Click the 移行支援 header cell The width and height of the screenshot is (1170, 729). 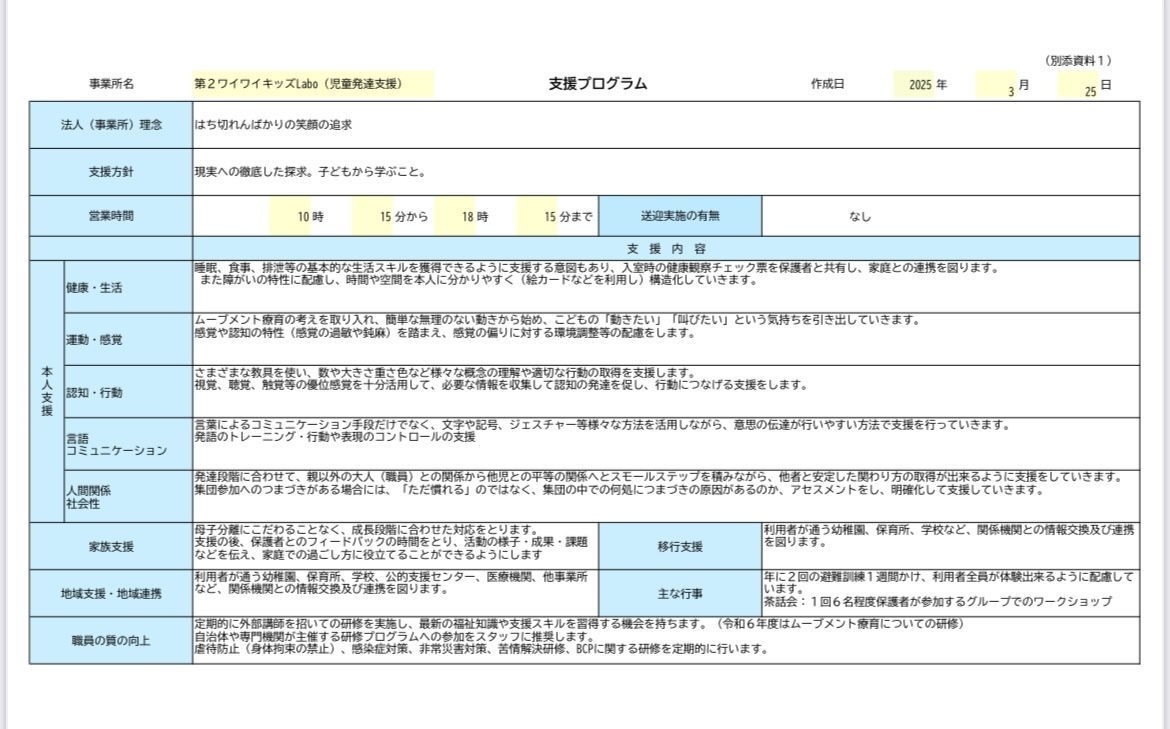[680, 546]
